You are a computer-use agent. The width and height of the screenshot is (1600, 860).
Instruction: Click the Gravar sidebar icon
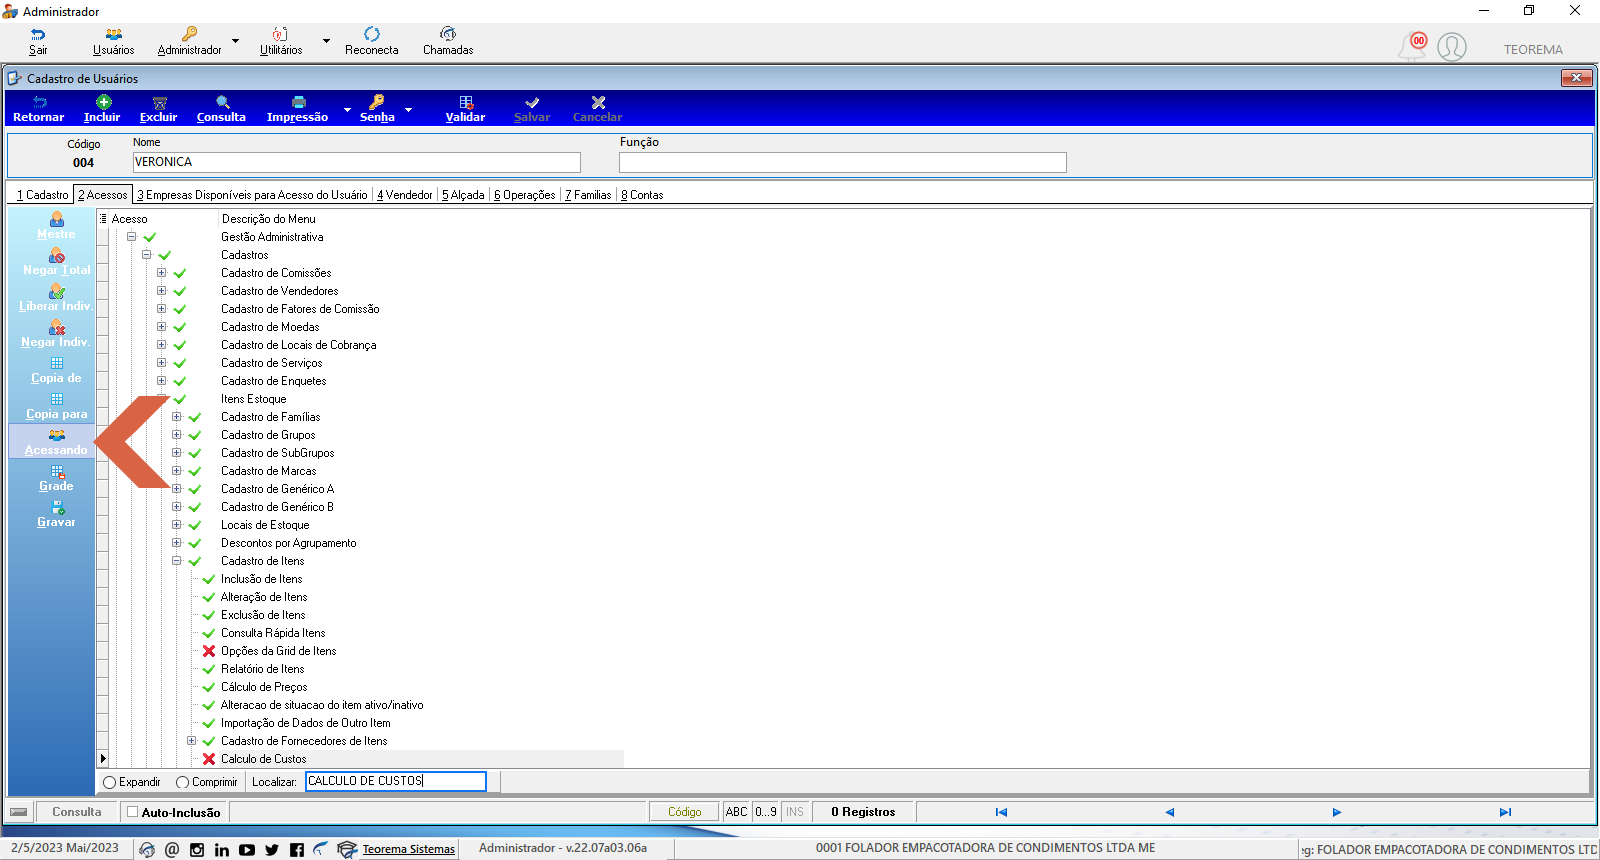point(57,507)
